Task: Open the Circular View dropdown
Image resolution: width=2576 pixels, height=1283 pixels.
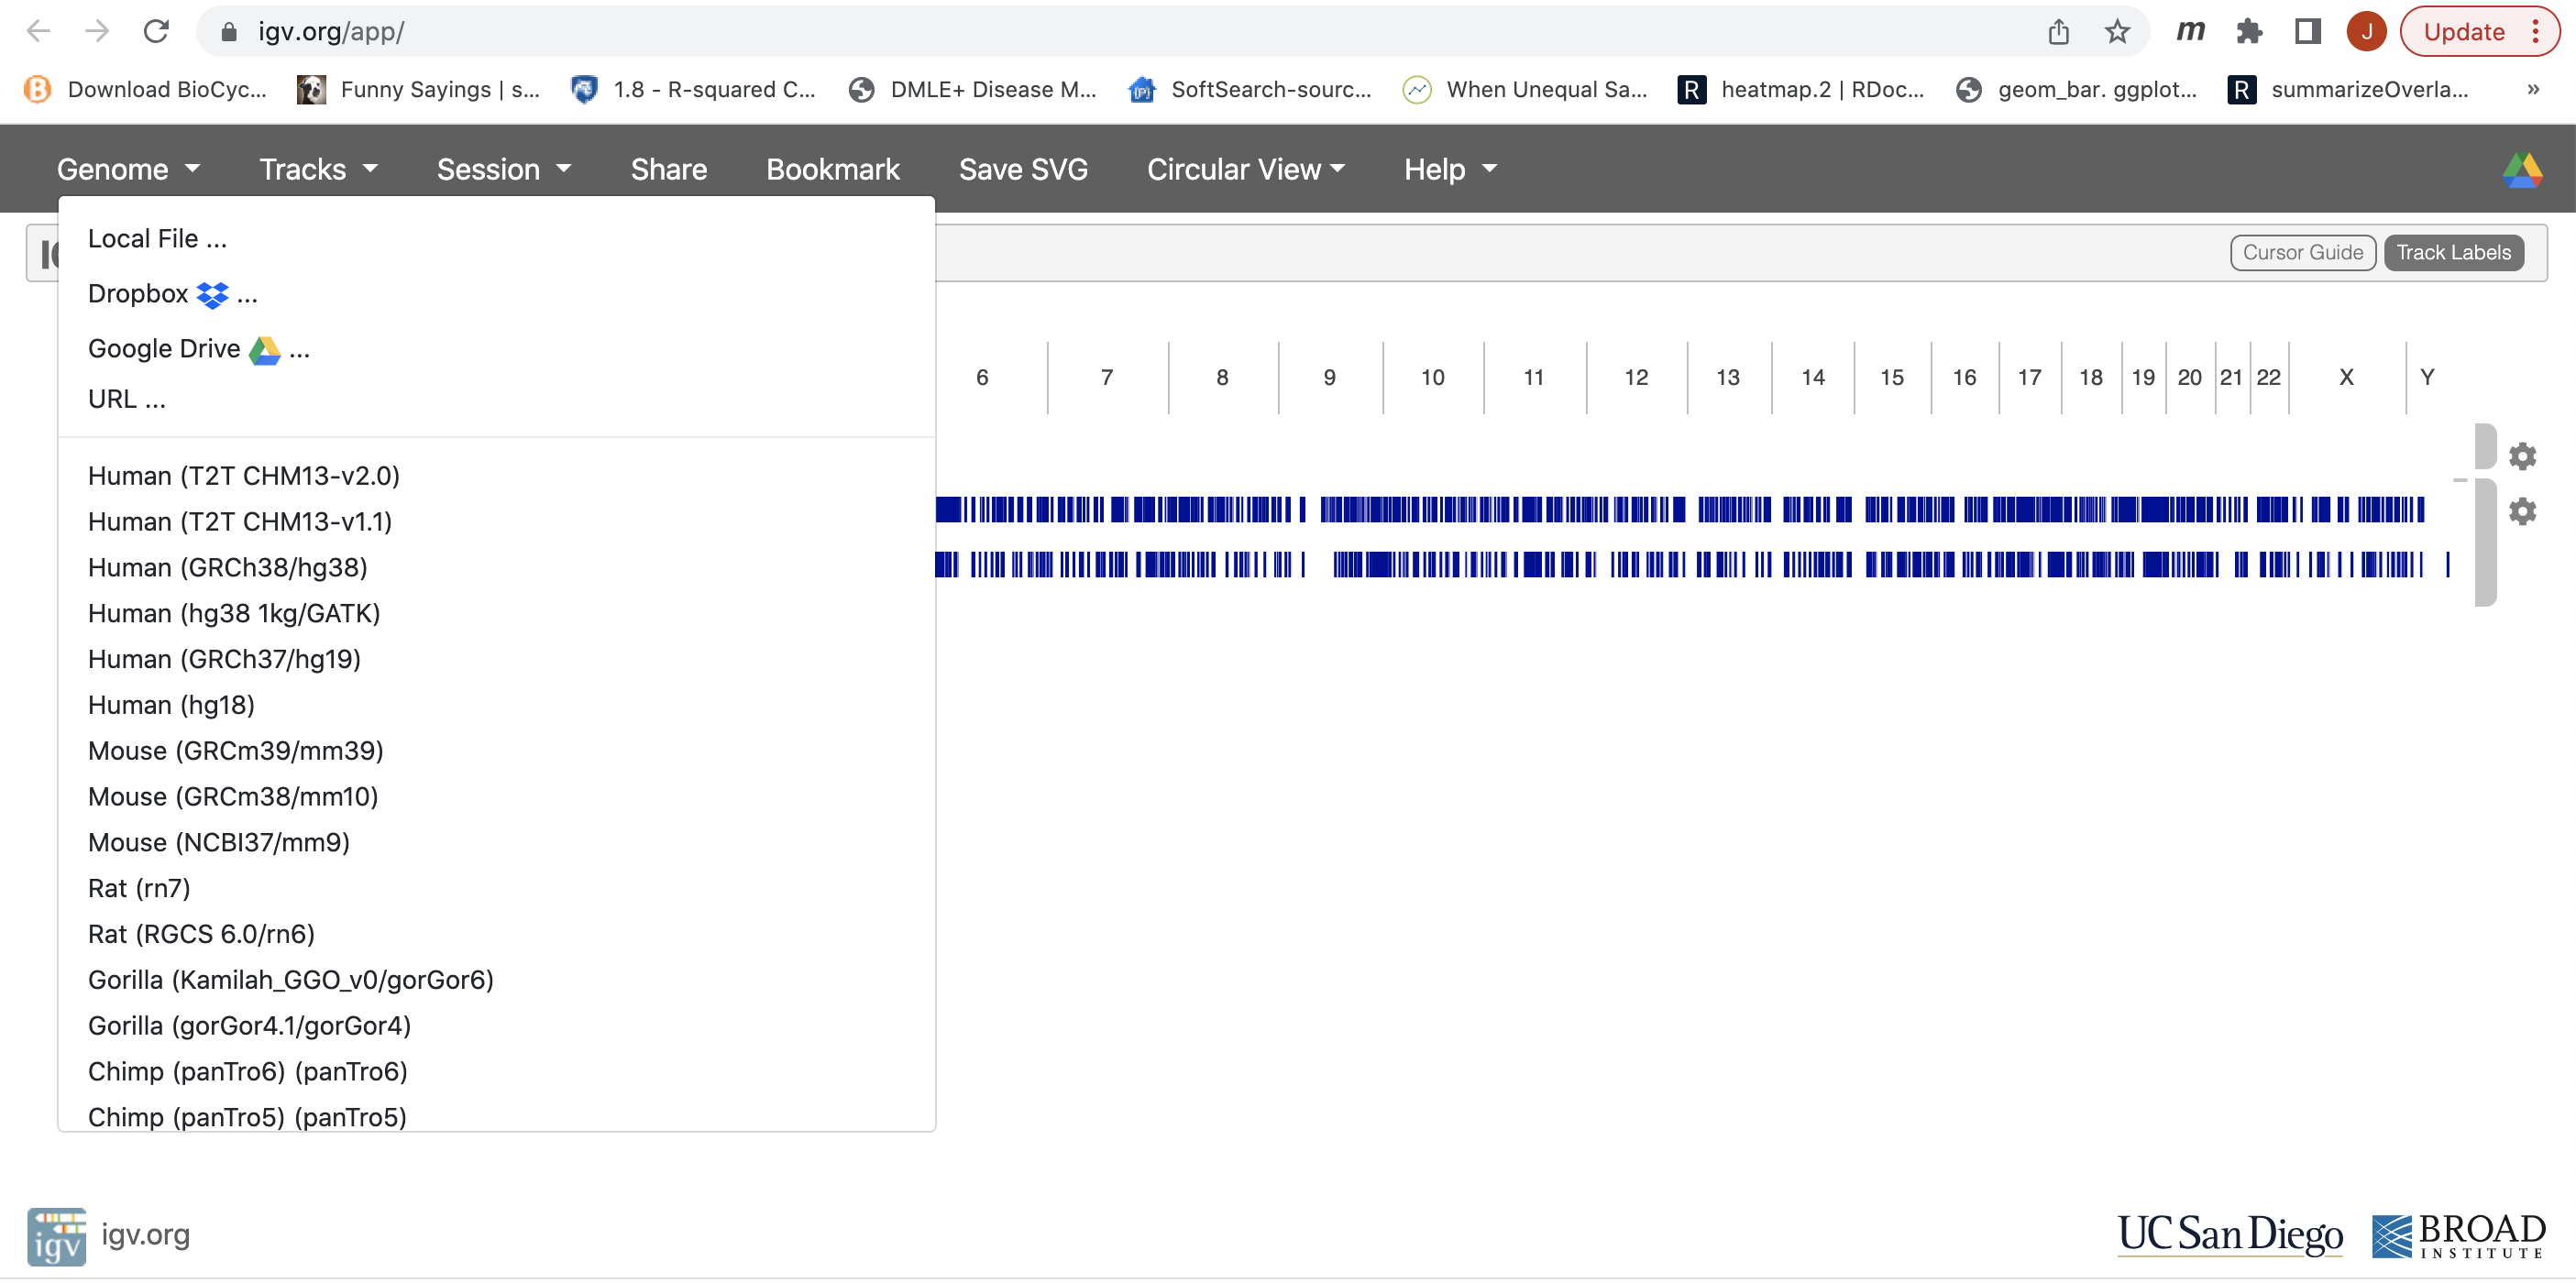Action: click(1245, 170)
